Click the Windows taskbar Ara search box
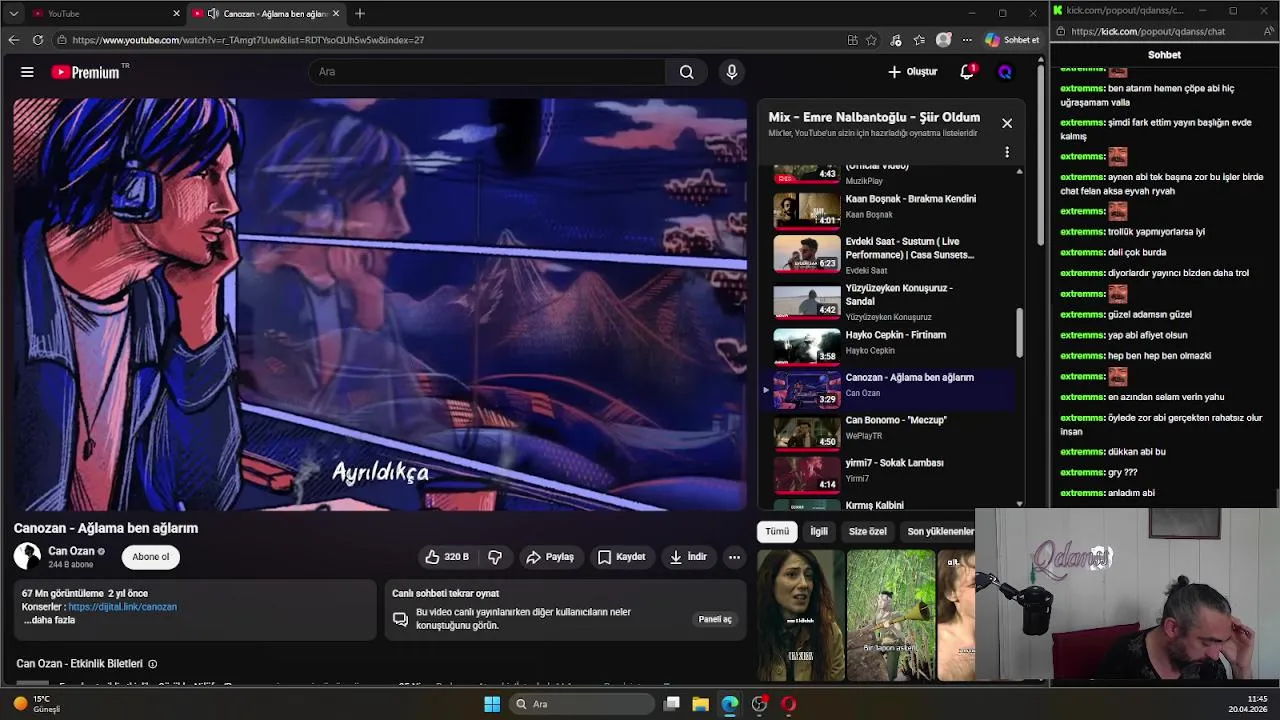Viewport: 1280px width, 720px height. coord(580,704)
